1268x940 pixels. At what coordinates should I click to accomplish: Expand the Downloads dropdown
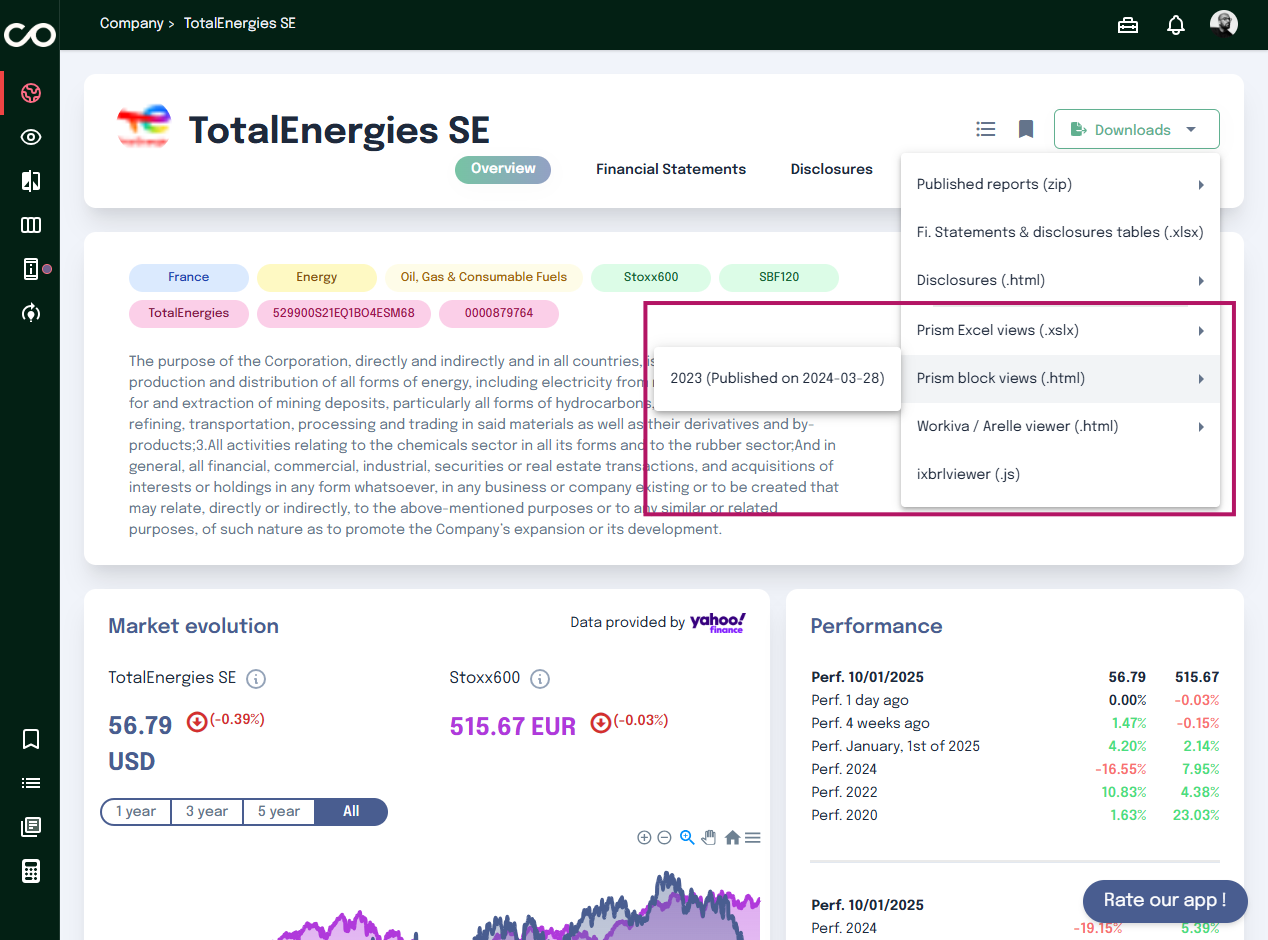pyautogui.click(x=1136, y=129)
